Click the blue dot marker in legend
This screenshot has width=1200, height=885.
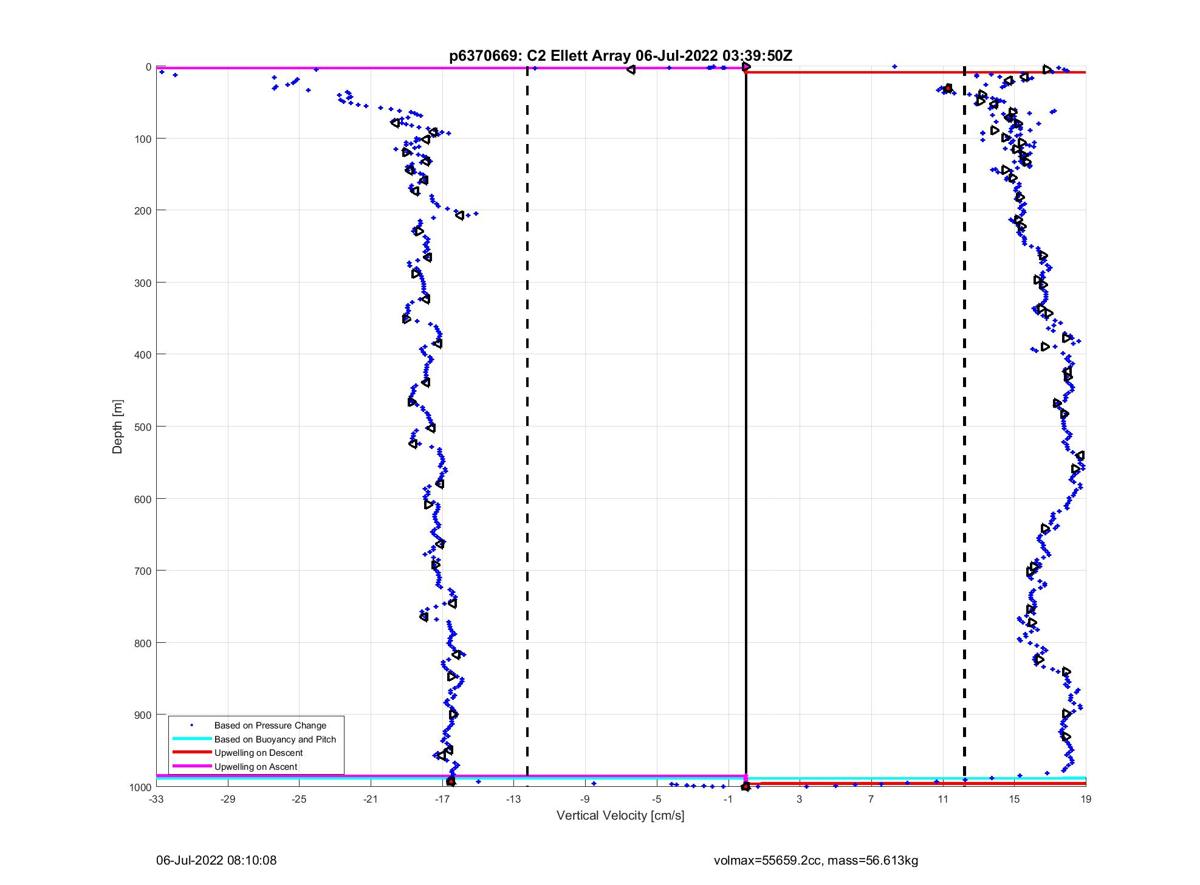click(192, 725)
